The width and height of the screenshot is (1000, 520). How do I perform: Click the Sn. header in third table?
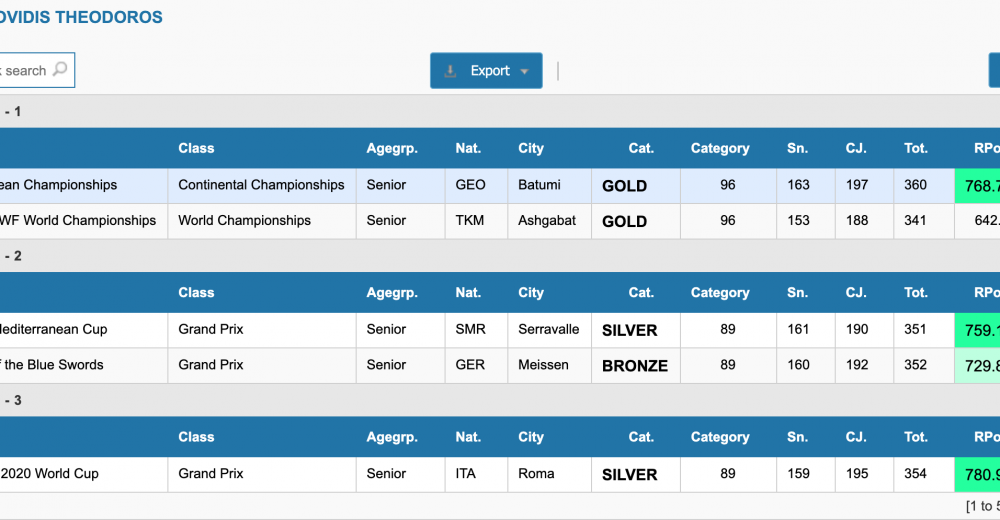coord(797,437)
